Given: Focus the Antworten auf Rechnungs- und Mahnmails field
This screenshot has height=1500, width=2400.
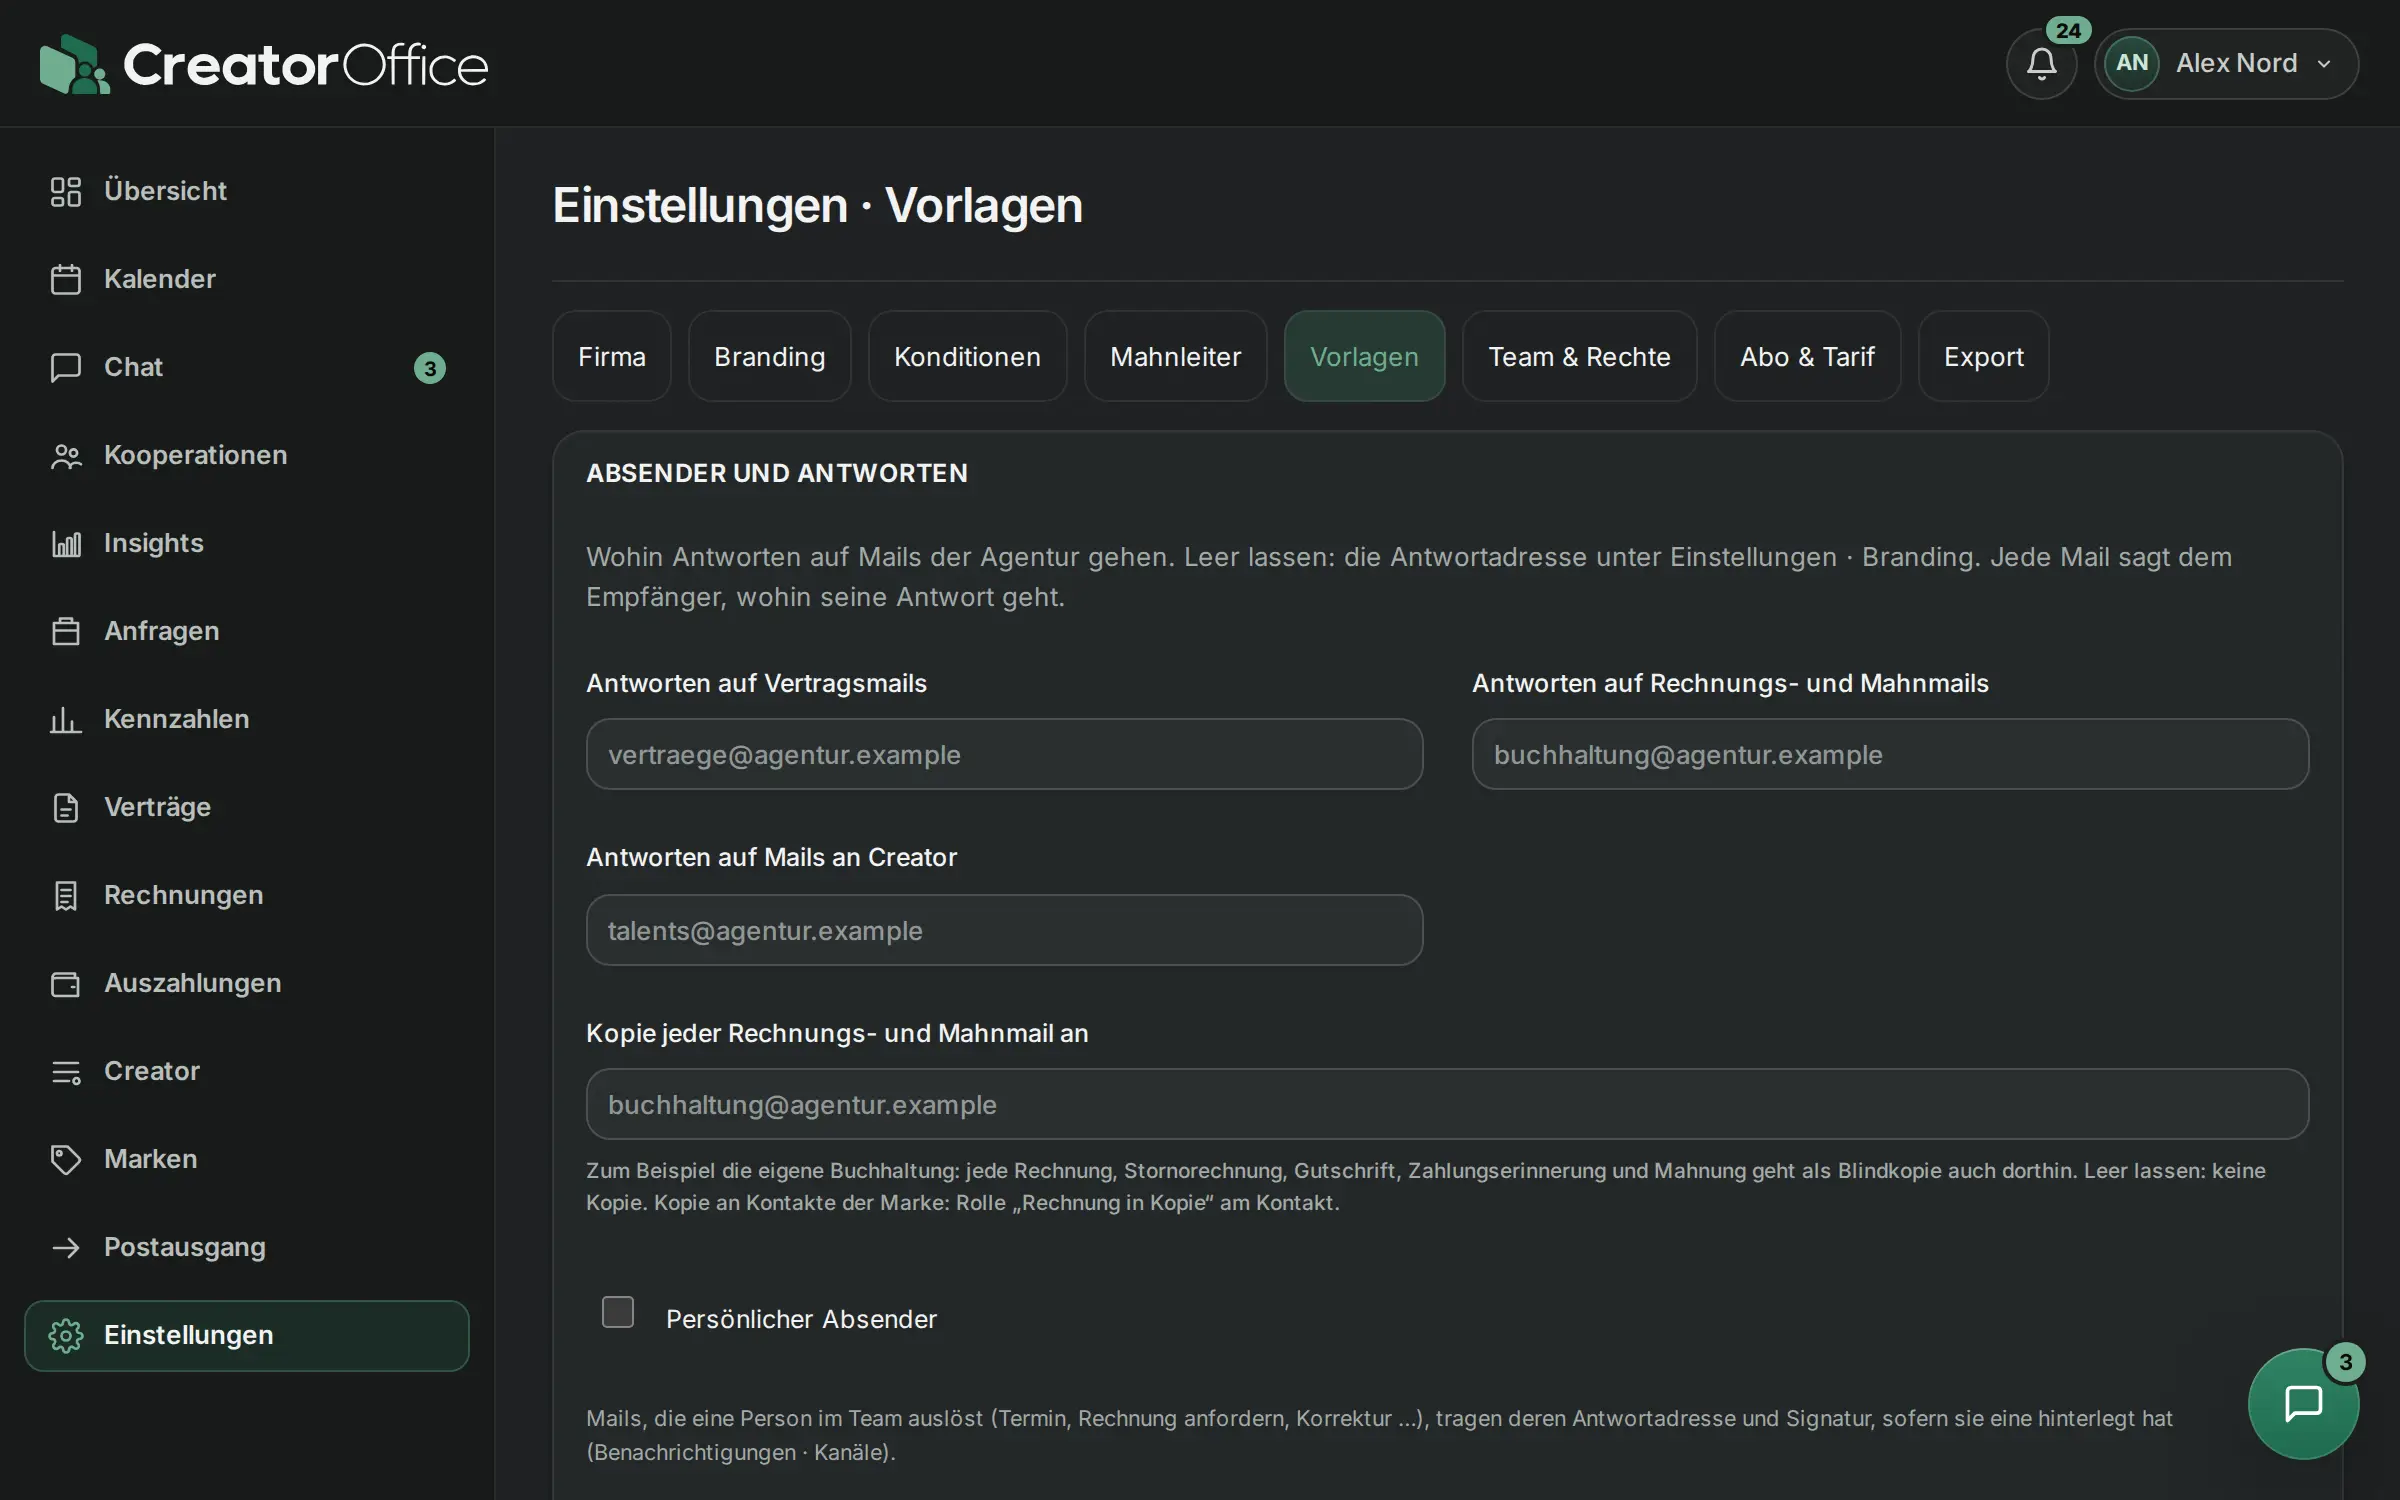Looking at the screenshot, I should [1890, 754].
